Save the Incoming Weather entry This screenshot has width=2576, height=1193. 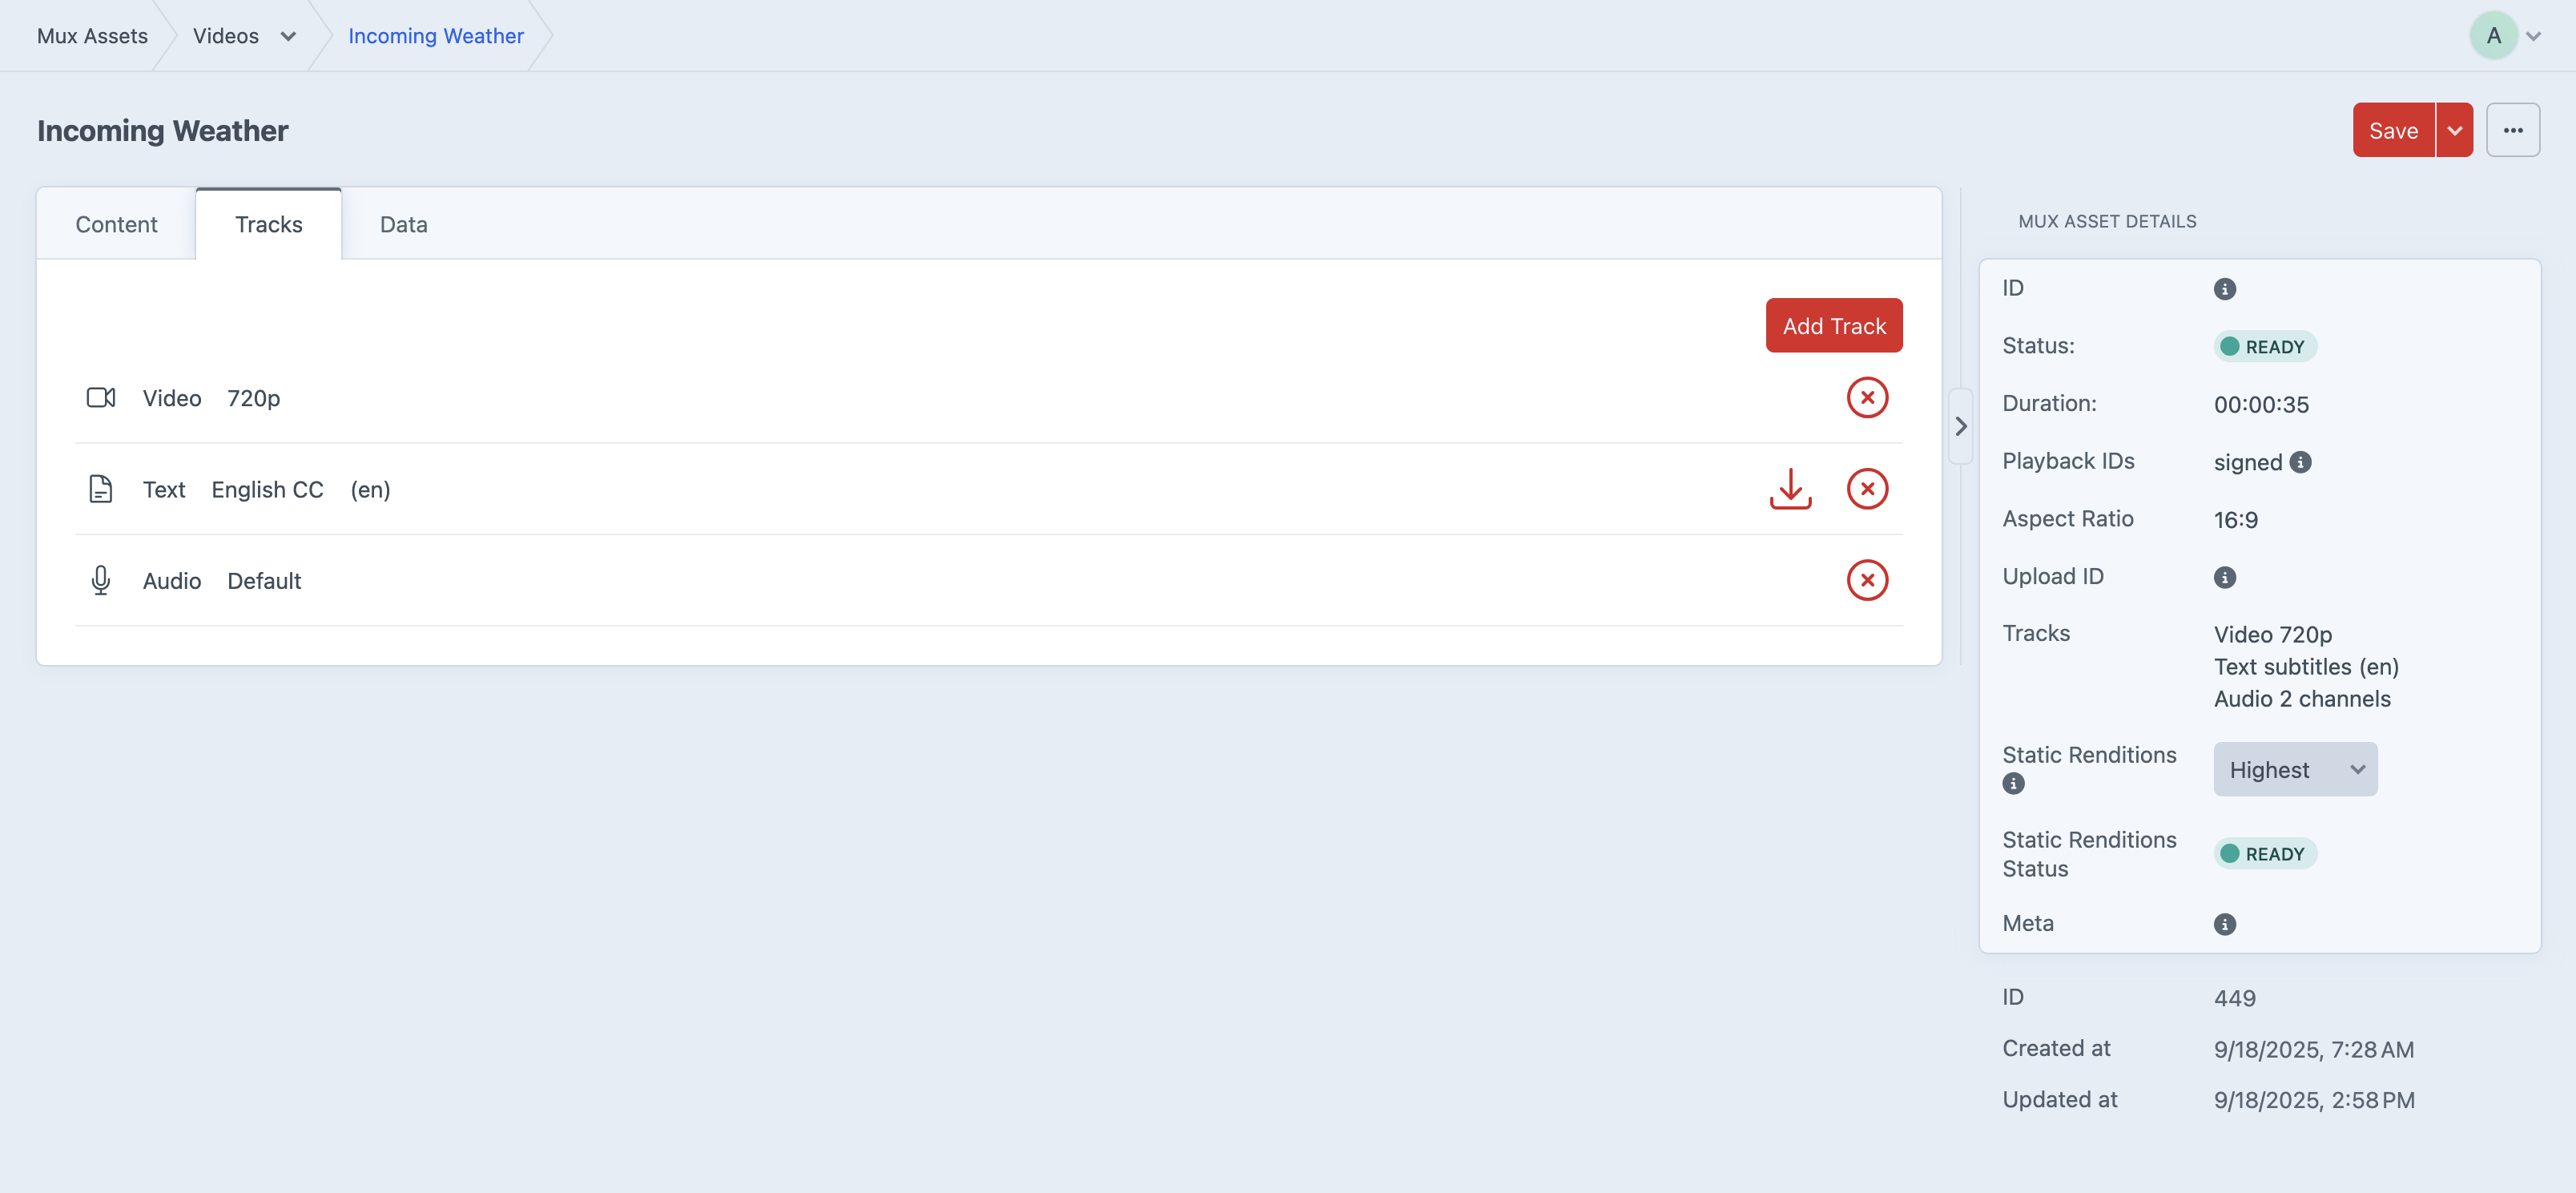click(x=2392, y=131)
